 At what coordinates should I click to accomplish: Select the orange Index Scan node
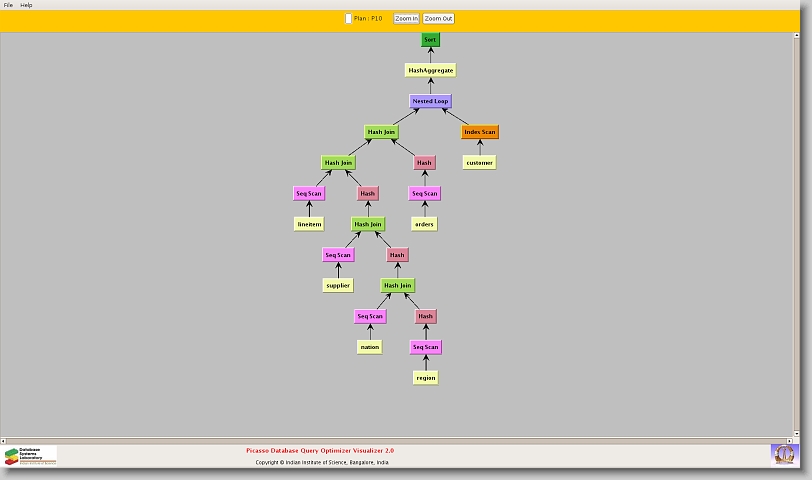pyautogui.click(x=479, y=132)
